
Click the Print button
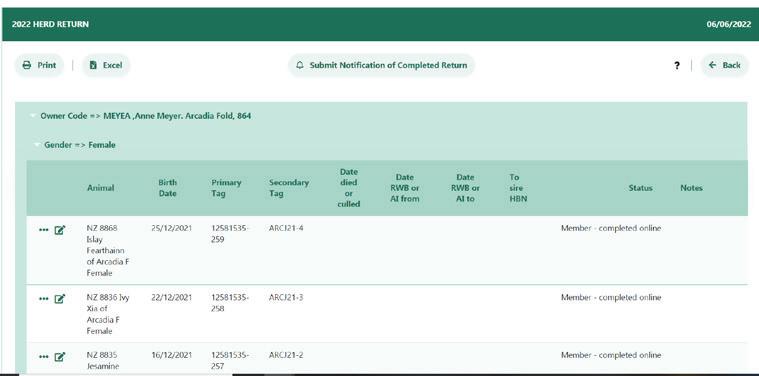pos(39,65)
